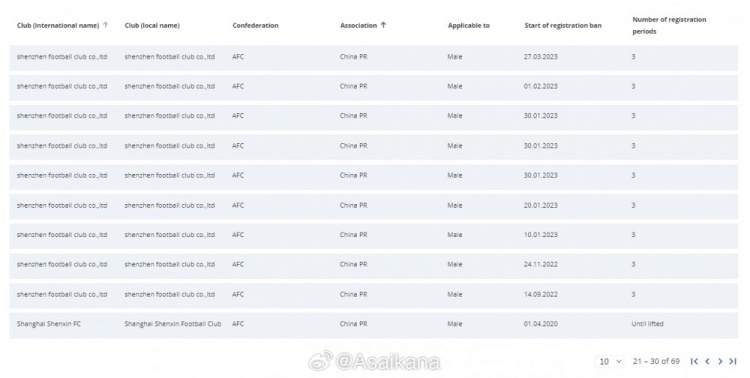Screen dimensions: 750x378
Task: Select the Shanghai Shenxin FC row
Action: 374,324
